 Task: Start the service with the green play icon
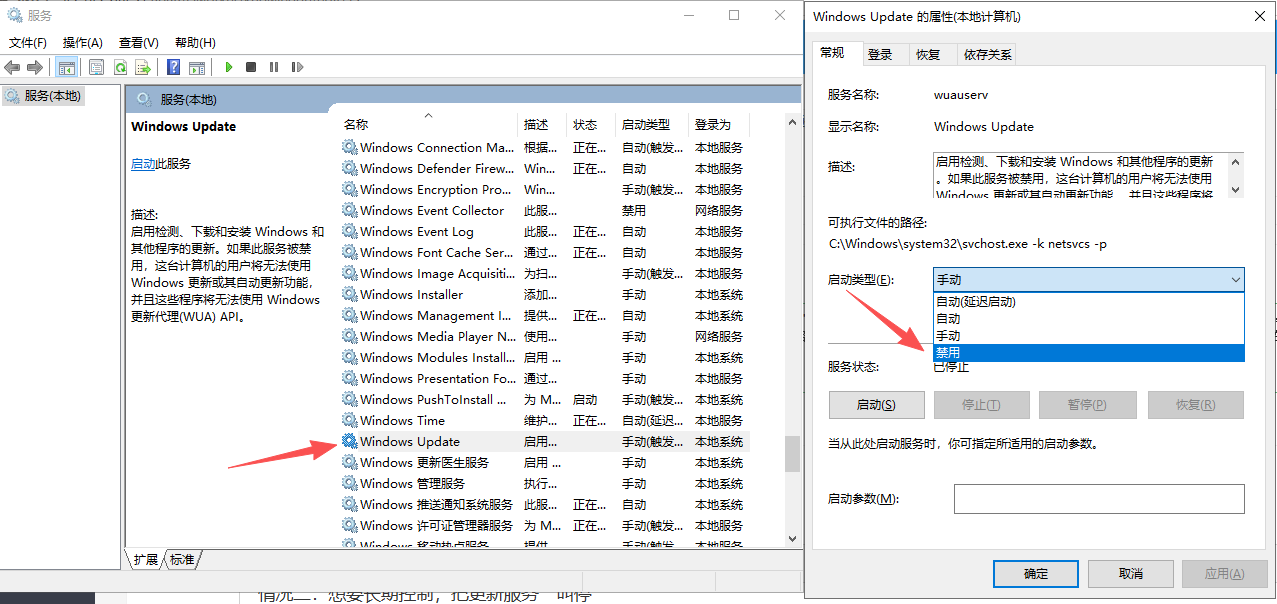(229, 67)
